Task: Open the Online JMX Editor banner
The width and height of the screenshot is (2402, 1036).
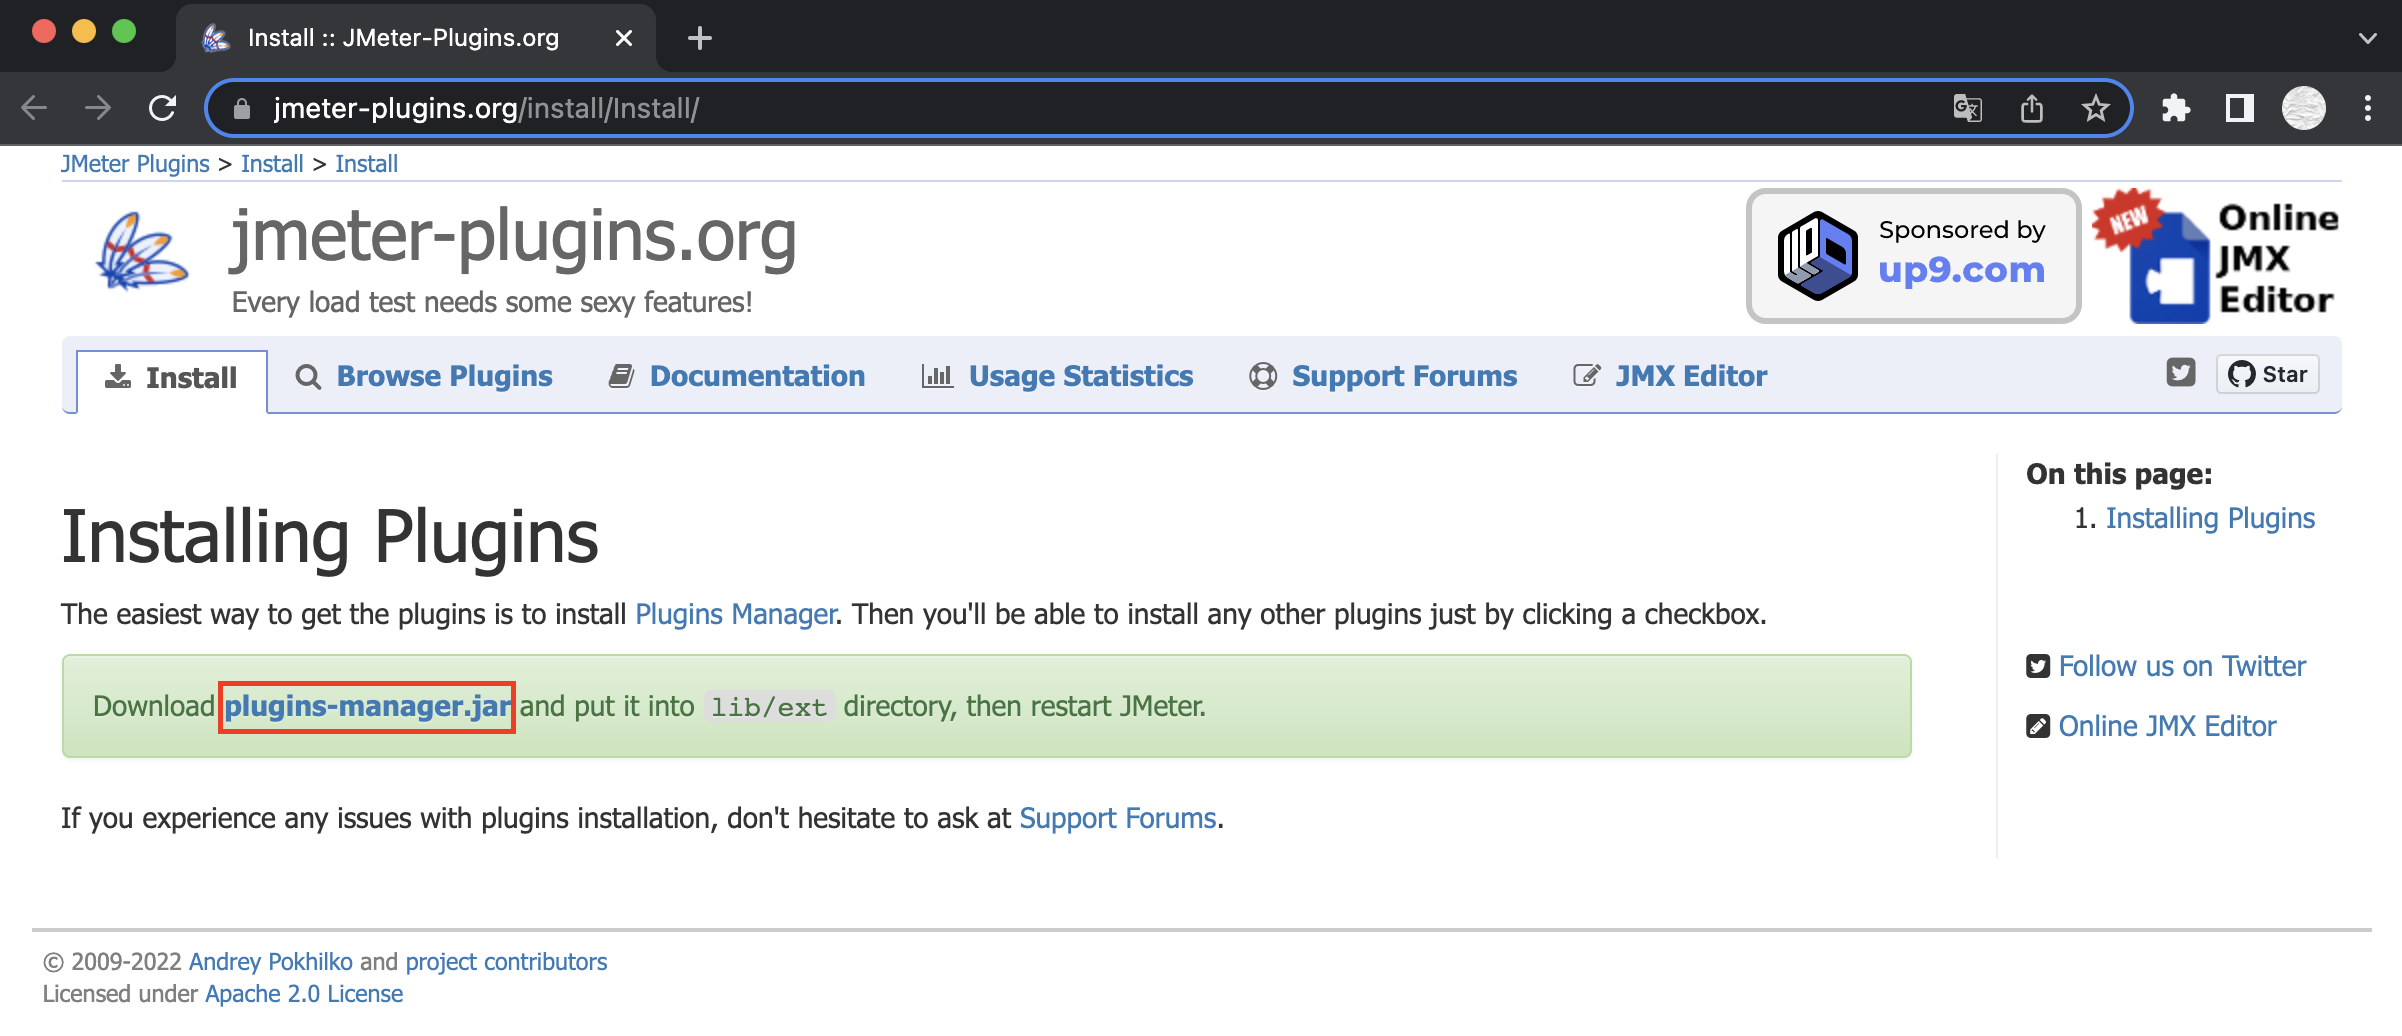Action: tap(2215, 256)
